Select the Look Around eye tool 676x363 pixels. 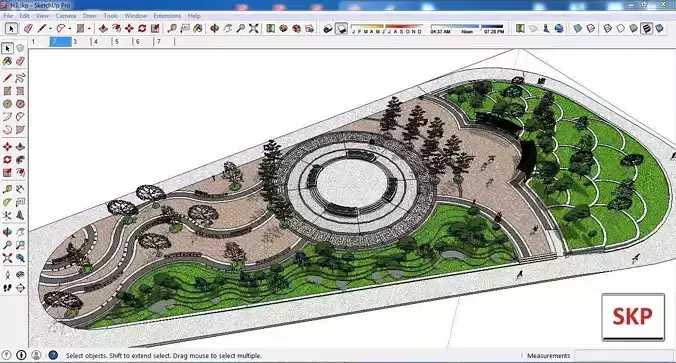[x=20, y=275]
